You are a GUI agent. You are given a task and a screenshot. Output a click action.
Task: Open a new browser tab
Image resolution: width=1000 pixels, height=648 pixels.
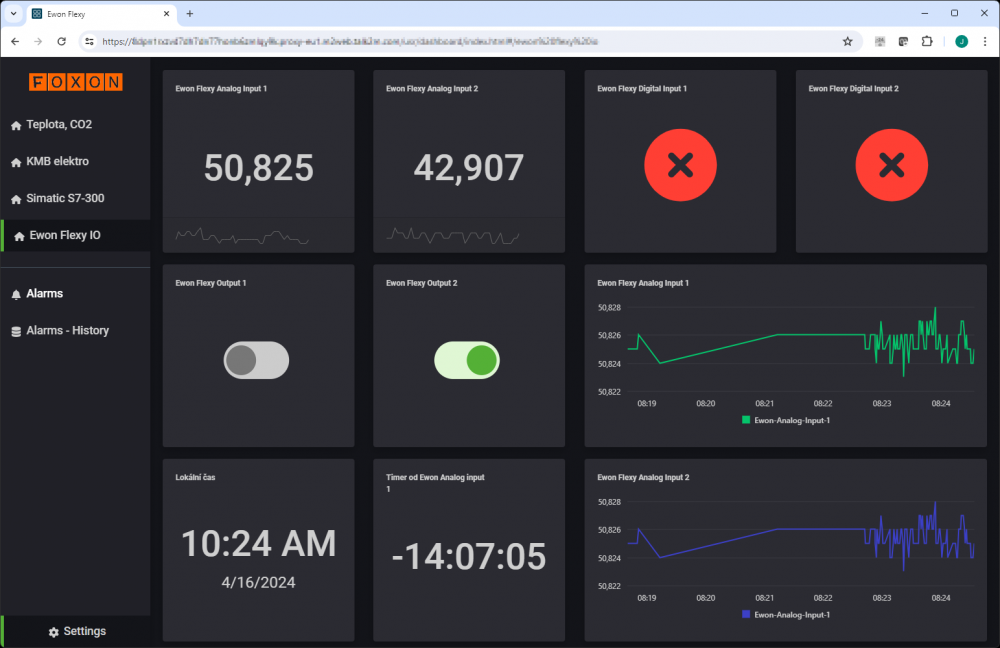click(x=189, y=13)
